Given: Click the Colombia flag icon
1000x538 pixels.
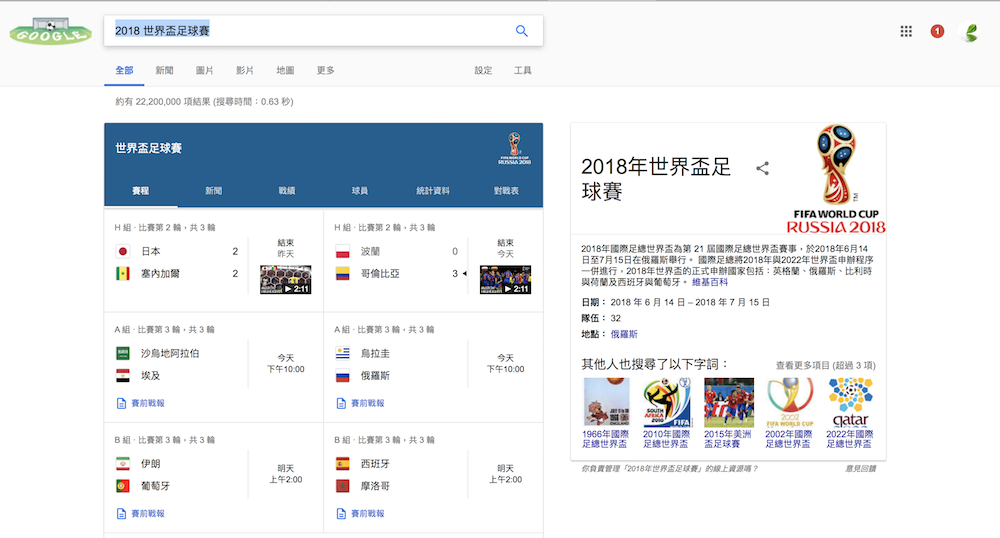Looking at the screenshot, I should click(x=342, y=273).
